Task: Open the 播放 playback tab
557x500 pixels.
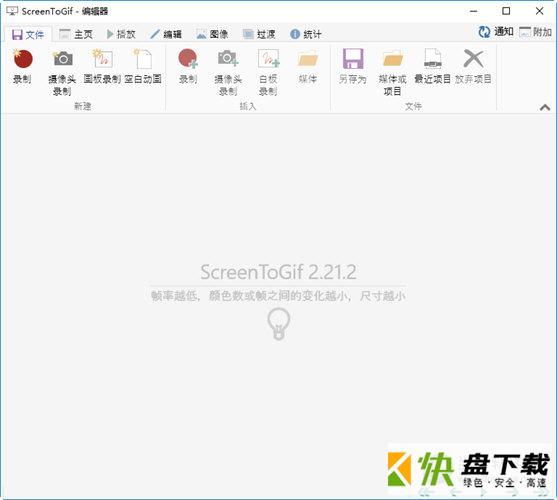Action: 121,34
